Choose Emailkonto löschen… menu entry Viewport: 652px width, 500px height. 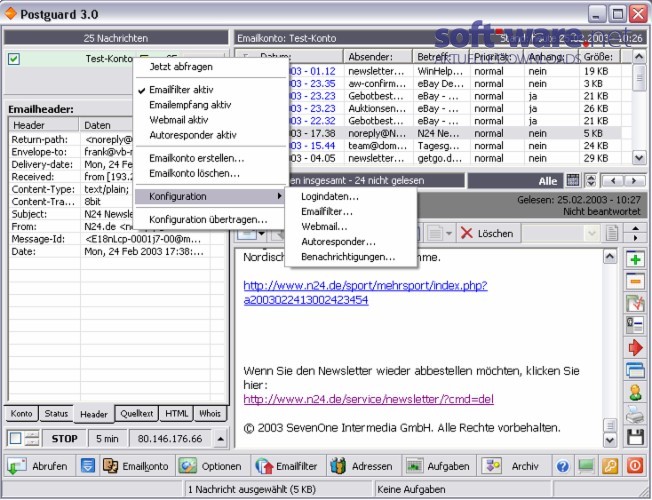(211, 173)
